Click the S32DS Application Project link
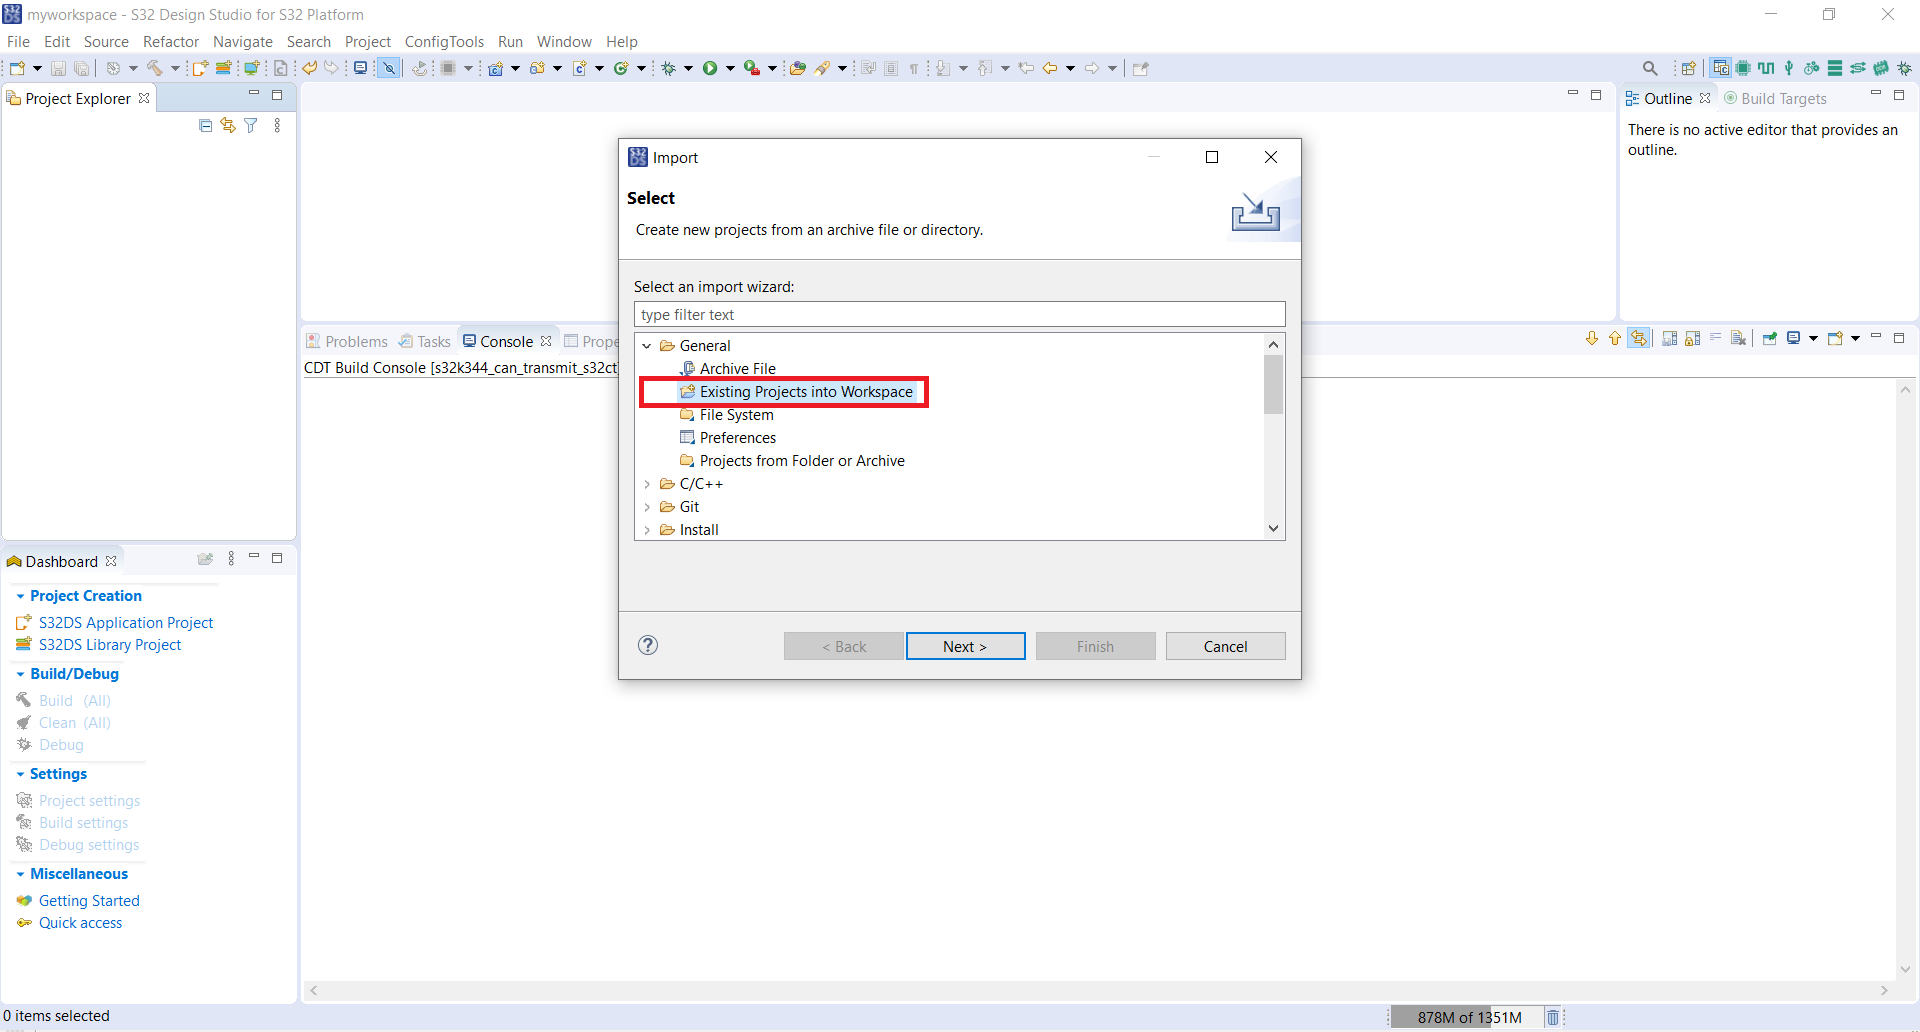Screen dimensions: 1920x1032 coord(125,622)
